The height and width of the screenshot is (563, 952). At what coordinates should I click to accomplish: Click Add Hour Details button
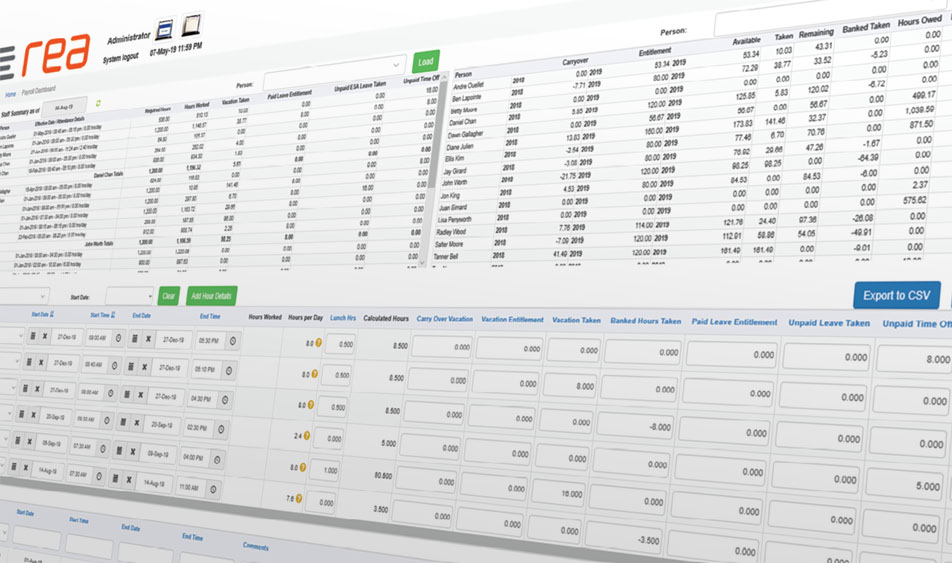(x=211, y=296)
